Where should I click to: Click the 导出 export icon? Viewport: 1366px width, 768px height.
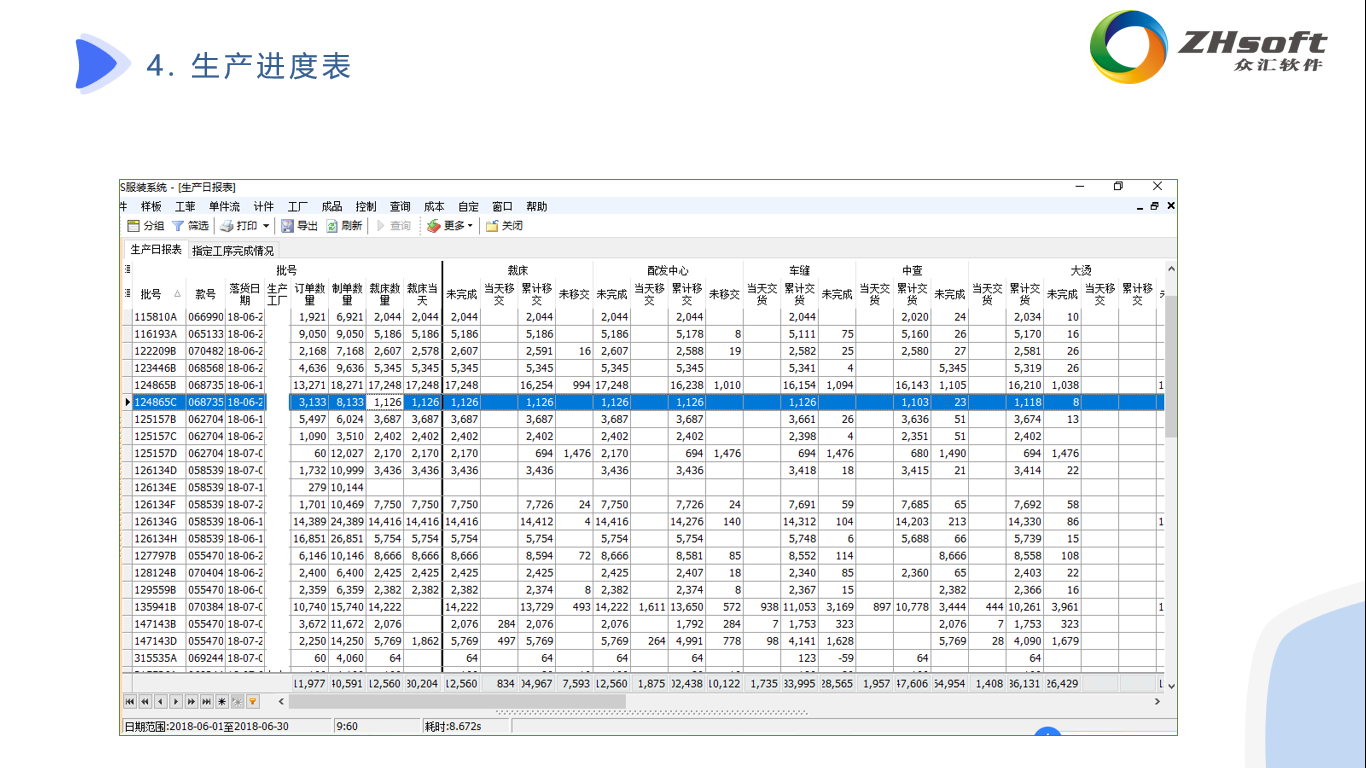(x=287, y=226)
